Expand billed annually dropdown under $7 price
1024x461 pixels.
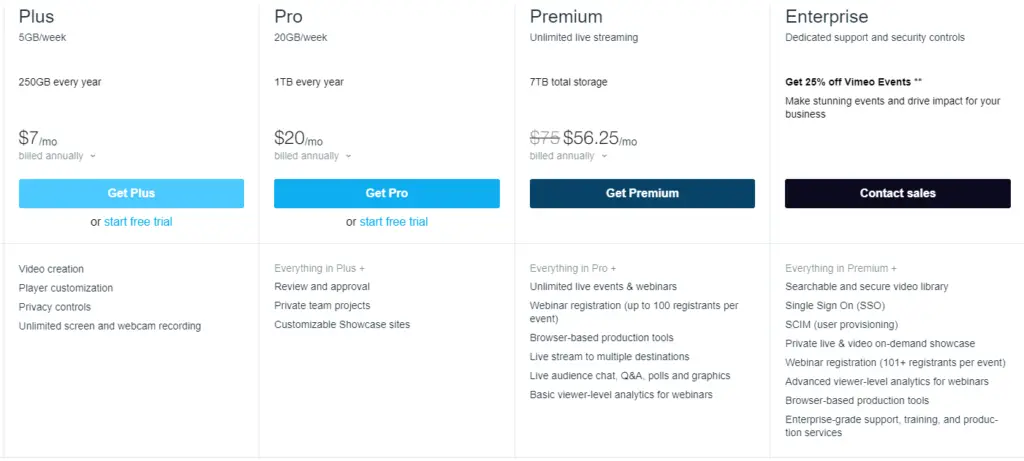pos(57,156)
